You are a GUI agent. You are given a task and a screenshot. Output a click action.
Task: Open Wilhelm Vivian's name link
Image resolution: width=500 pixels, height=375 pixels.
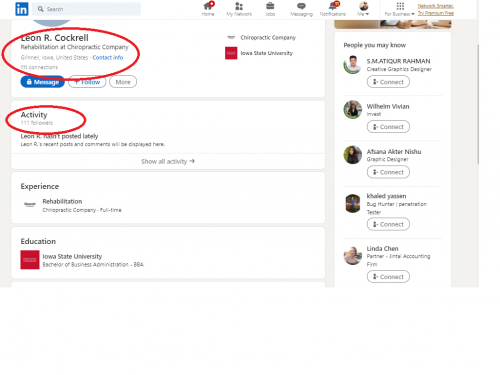click(x=388, y=106)
